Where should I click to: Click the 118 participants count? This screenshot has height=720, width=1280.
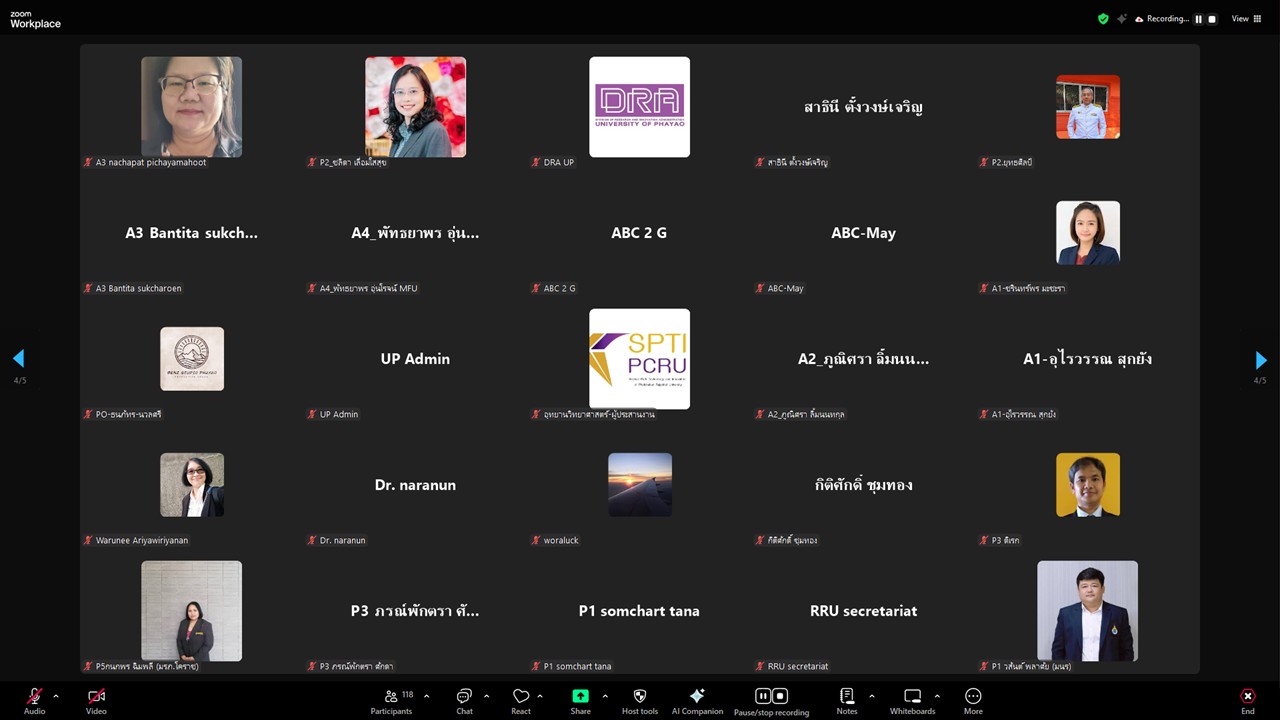tap(407, 694)
